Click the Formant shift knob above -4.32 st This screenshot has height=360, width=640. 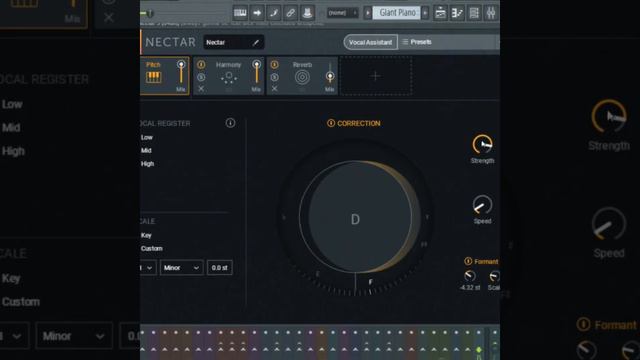tap(469, 276)
